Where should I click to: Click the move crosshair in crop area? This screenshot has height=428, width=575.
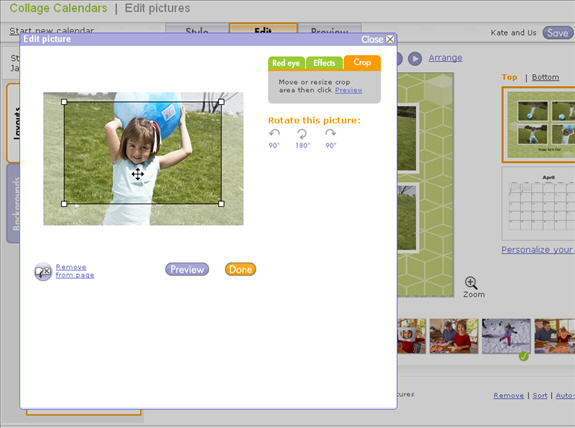pos(138,174)
